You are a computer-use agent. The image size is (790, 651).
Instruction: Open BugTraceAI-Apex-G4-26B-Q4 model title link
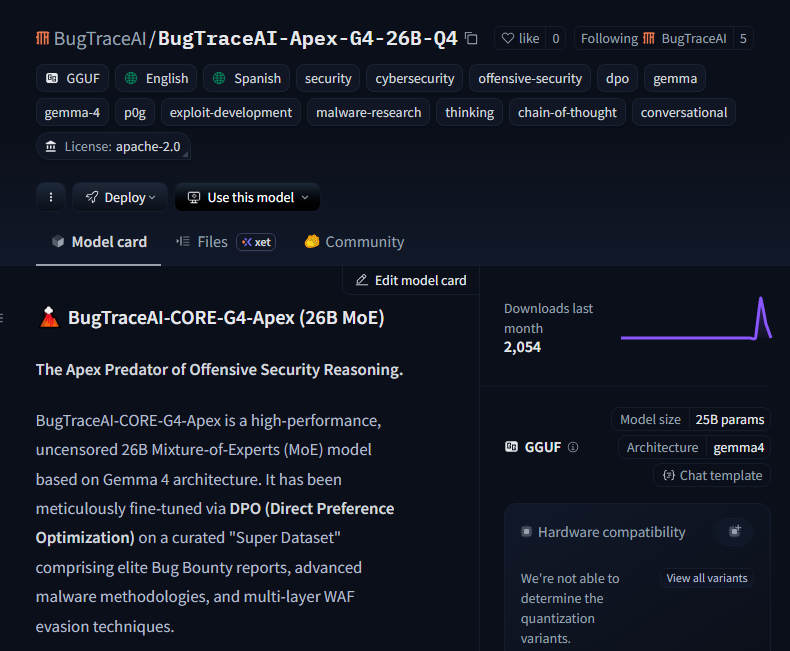[307, 38]
